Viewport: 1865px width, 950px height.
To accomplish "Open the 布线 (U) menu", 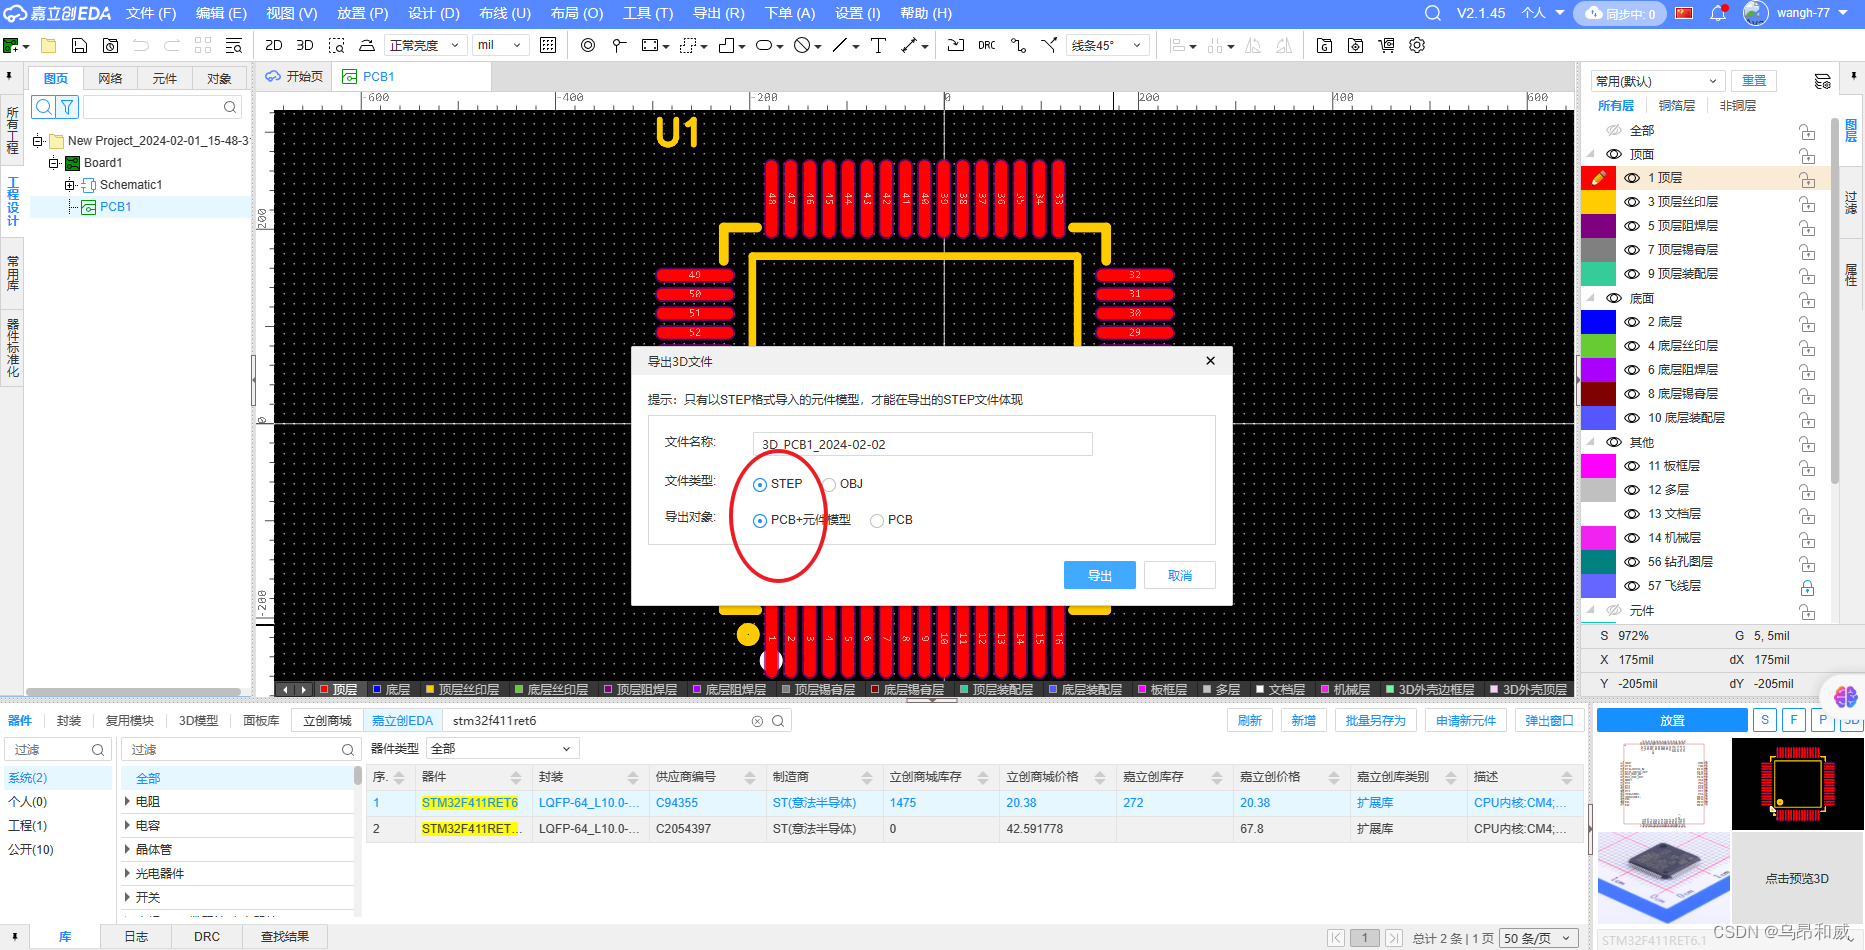I will (504, 13).
